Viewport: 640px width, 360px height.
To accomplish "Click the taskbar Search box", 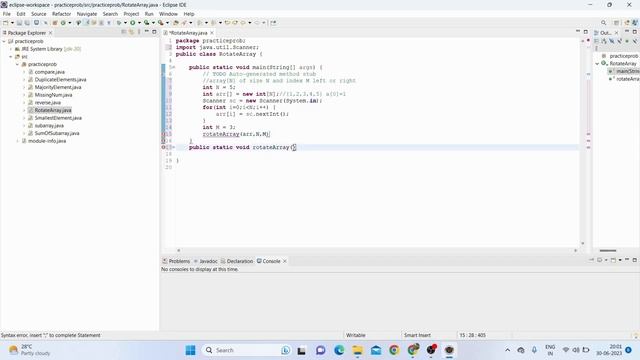I will pyautogui.click(x=246, y=350).
